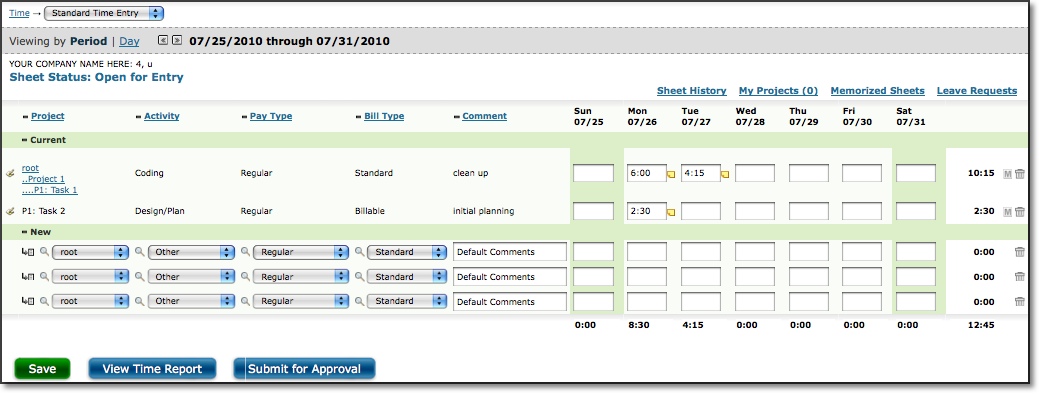The image size is (1040, 394).
Task: Open the Other activity dropdown in first New row
Action: tap(191, 252)
